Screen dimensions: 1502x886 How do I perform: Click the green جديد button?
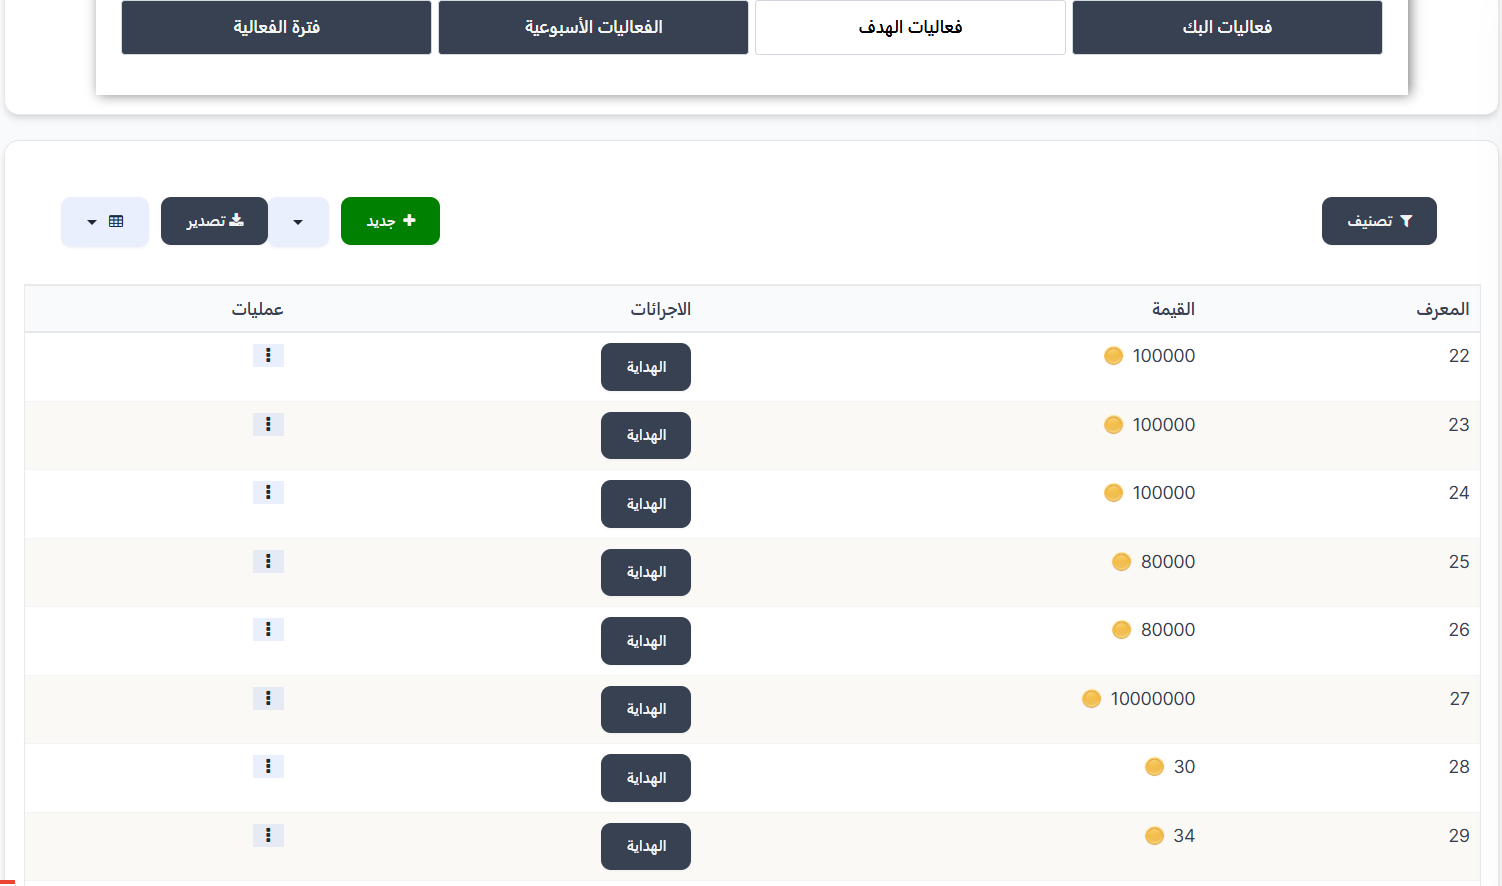click(390, 221)
